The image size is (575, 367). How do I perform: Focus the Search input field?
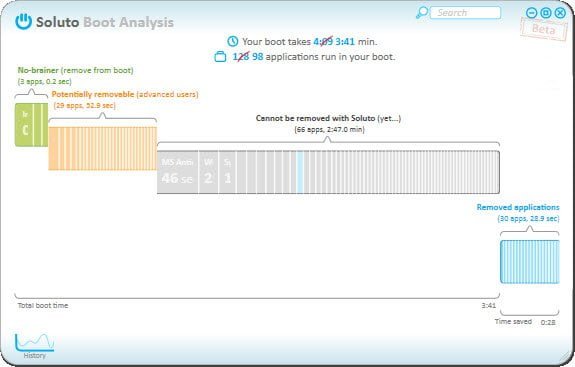point(465,12)
